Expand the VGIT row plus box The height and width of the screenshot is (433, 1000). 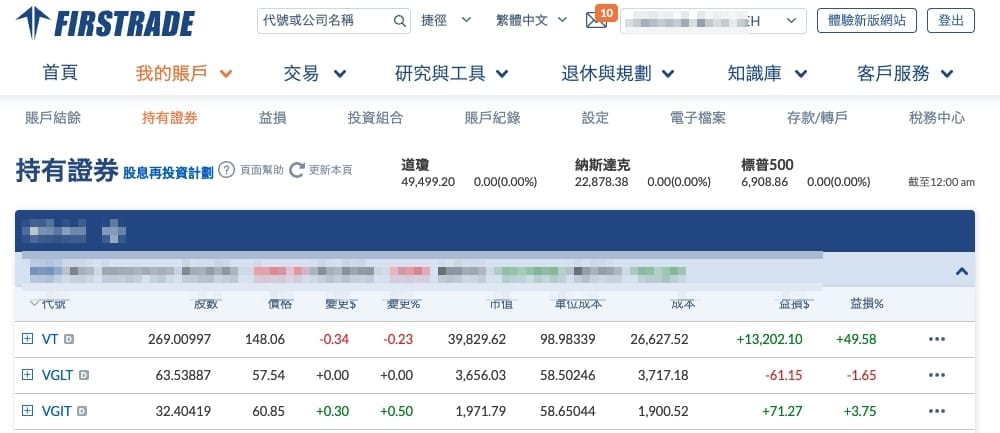[x=27, y=411]
